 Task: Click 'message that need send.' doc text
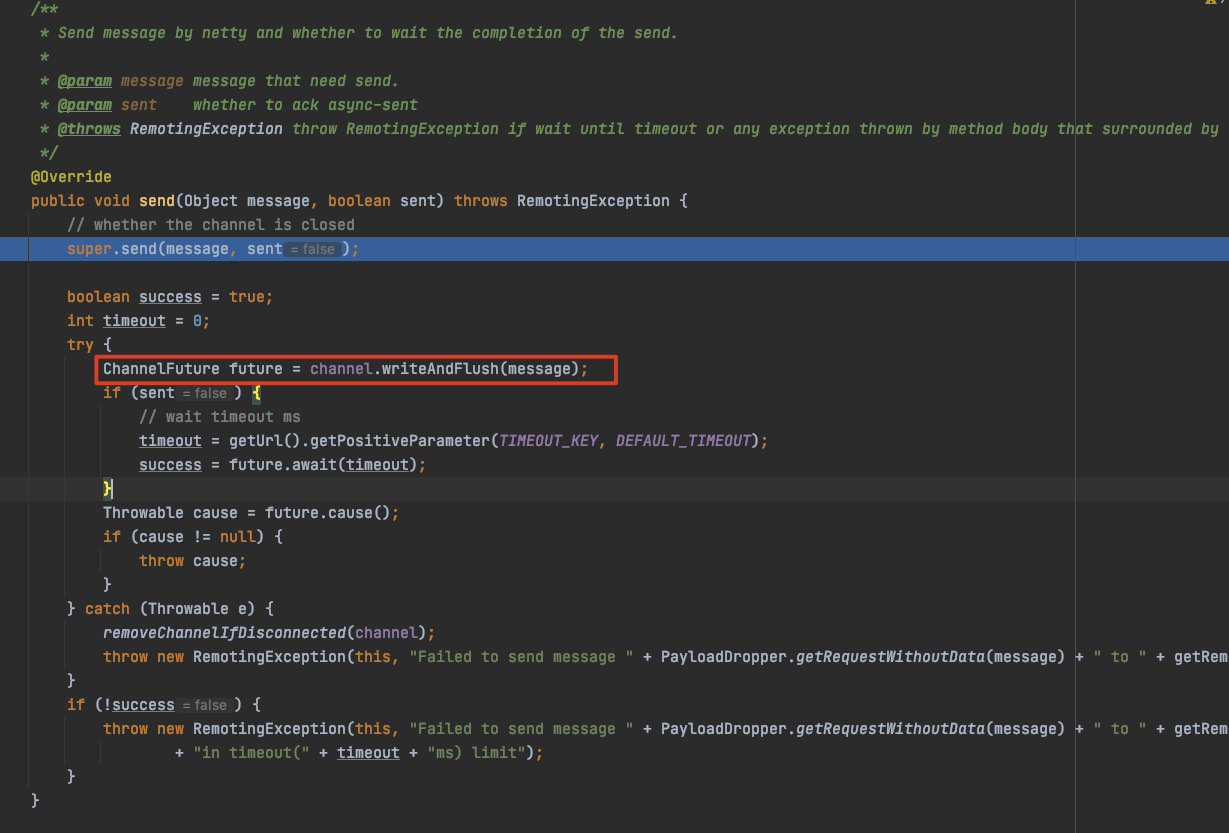pos(296,81)
